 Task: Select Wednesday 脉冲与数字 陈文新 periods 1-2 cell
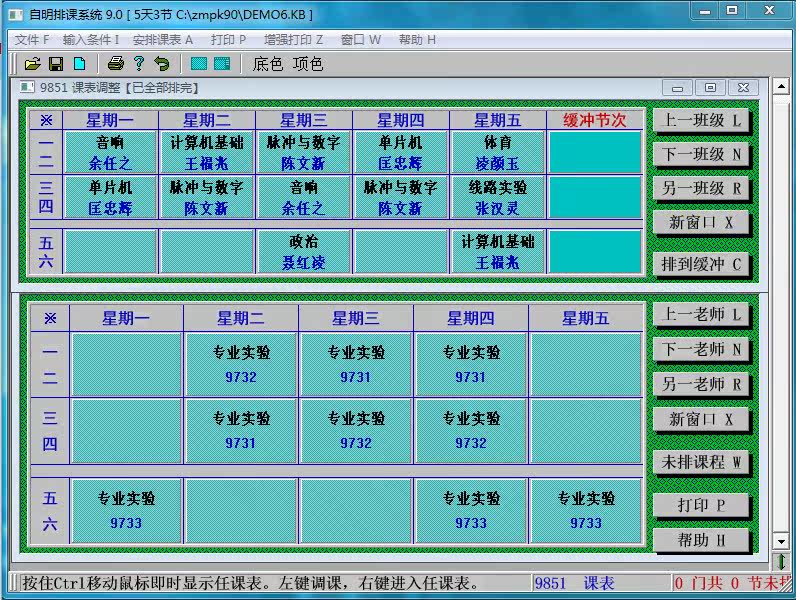(304, 152)
